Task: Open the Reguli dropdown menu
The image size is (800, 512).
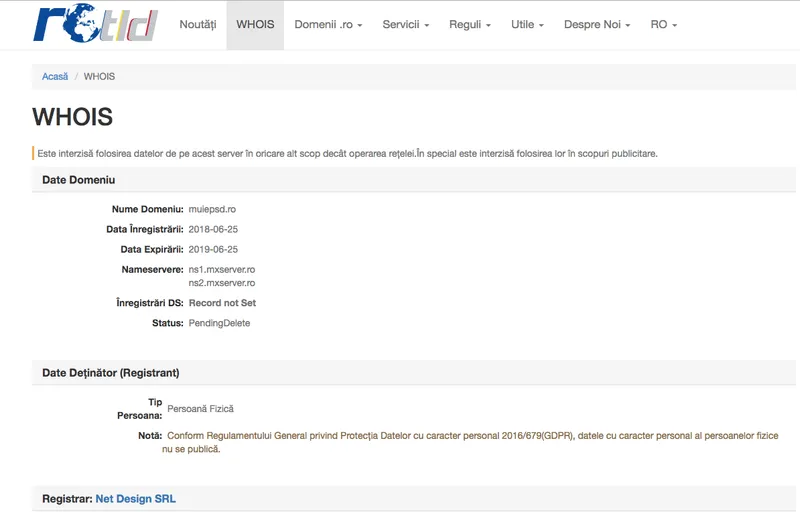Action: pyautogui.click(x=470, y=24)
